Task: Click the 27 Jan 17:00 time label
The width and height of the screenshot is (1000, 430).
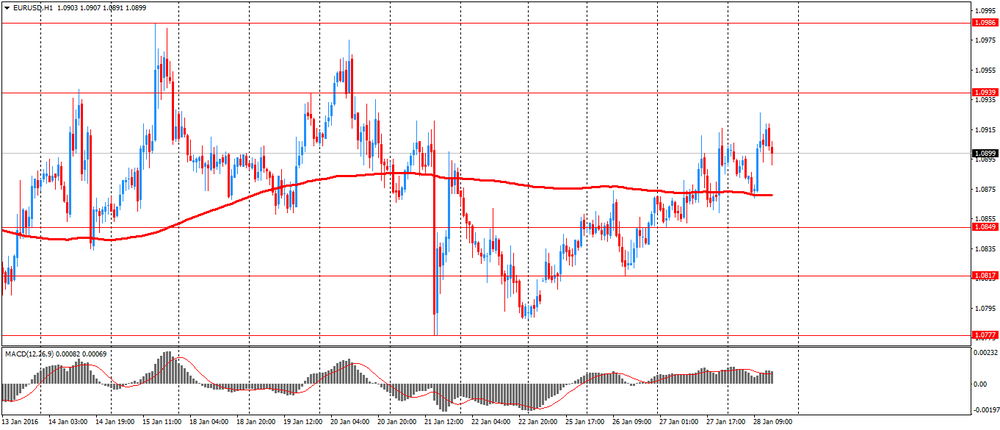Action: 728,422
